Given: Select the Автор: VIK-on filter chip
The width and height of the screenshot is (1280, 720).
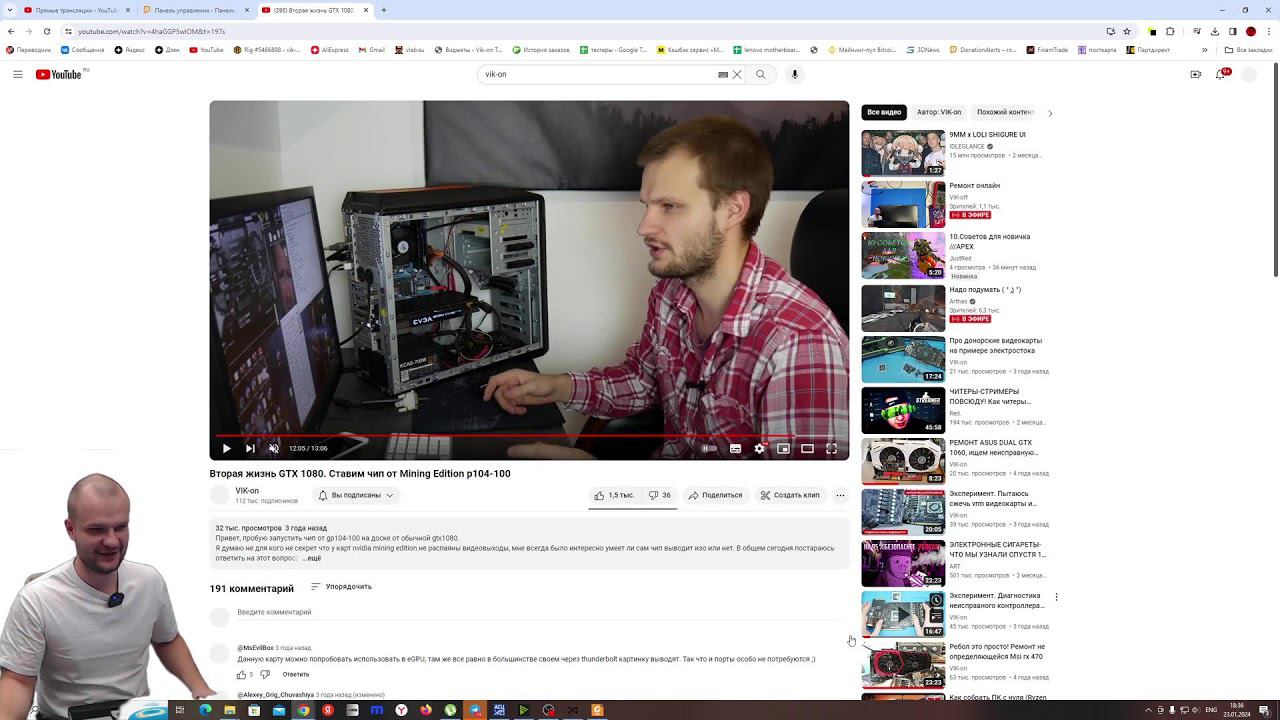Looking at the screenshot, I should [939, 112].
